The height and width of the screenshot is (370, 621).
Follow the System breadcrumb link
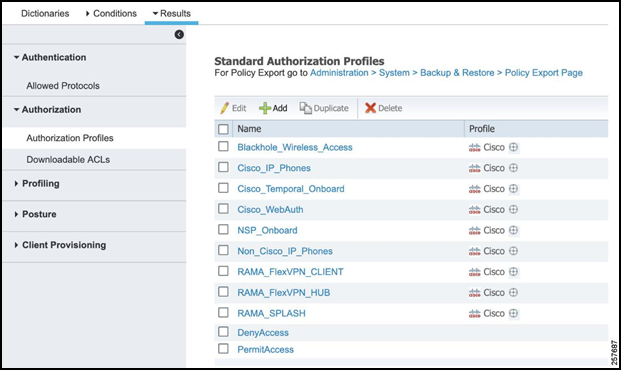[x=394, y=73]
